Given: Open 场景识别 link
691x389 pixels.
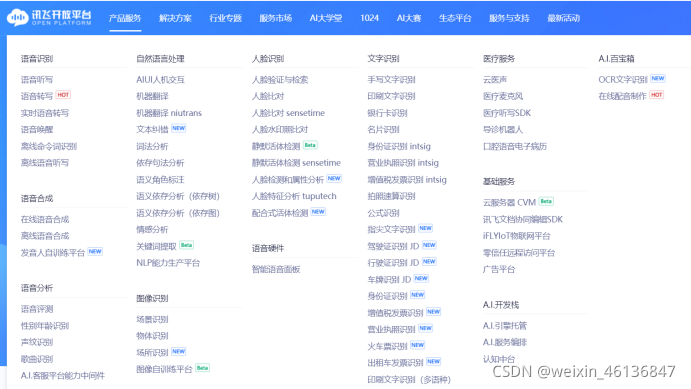Looking at the screenshot, I should (152, 319).
